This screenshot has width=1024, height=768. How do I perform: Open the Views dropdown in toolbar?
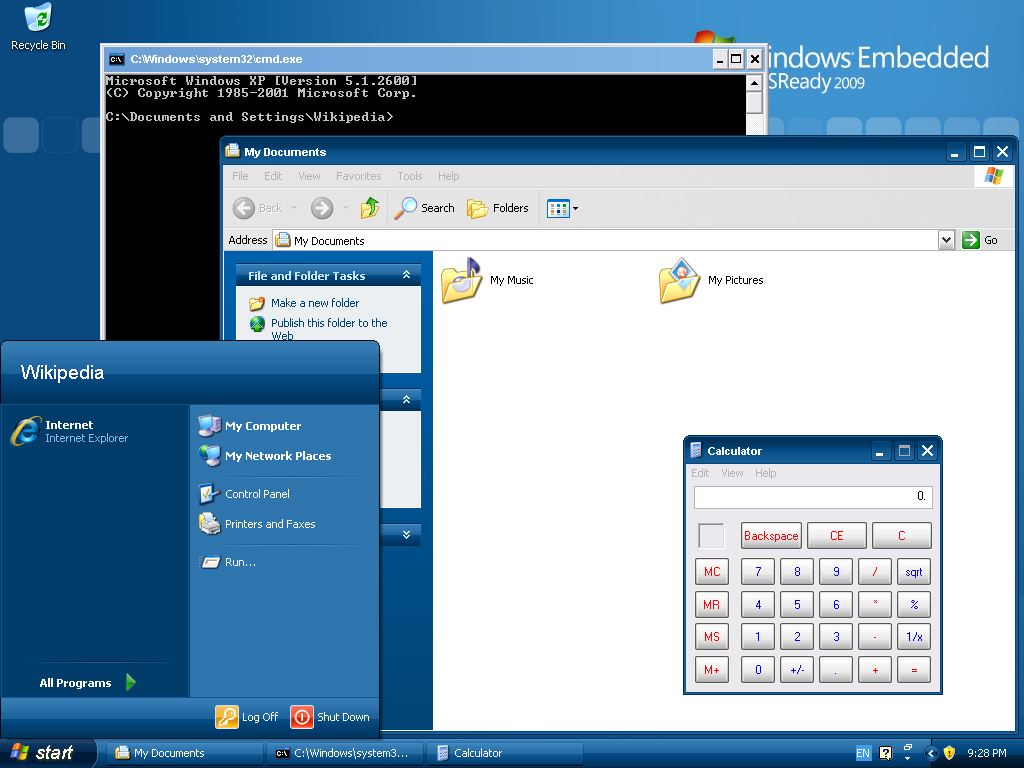click(x=562, y=208)
